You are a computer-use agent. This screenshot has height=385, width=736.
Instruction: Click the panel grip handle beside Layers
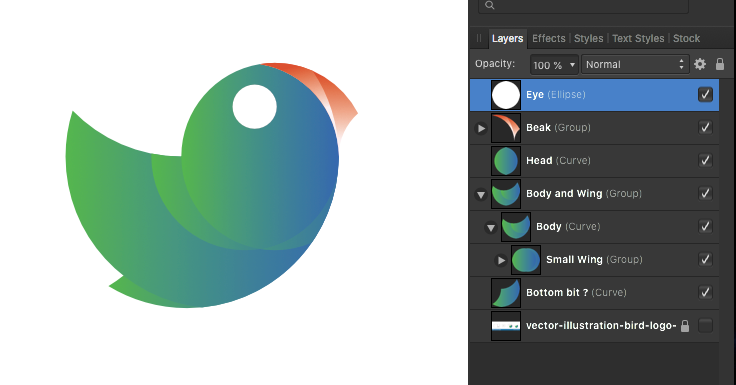click(479, 38)
